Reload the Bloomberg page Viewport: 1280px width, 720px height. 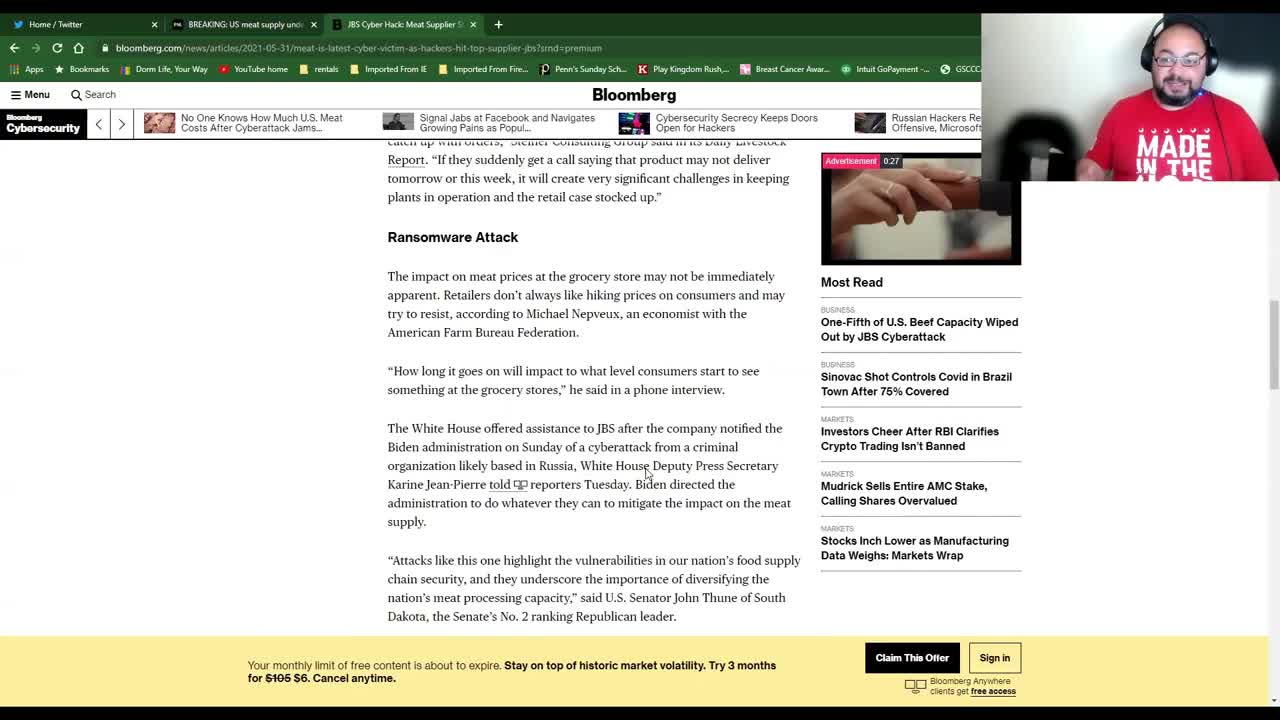57,48
